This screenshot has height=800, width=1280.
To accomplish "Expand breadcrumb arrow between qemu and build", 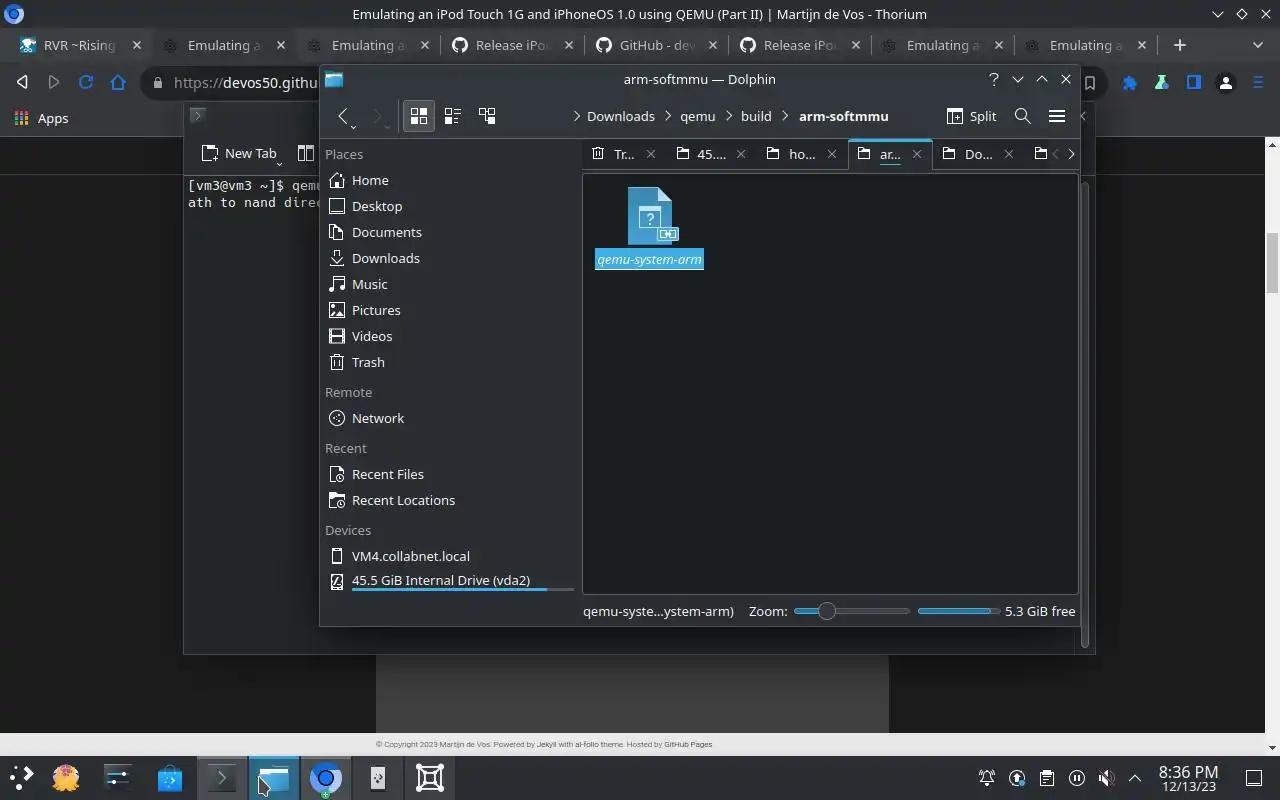I will 728,116.
